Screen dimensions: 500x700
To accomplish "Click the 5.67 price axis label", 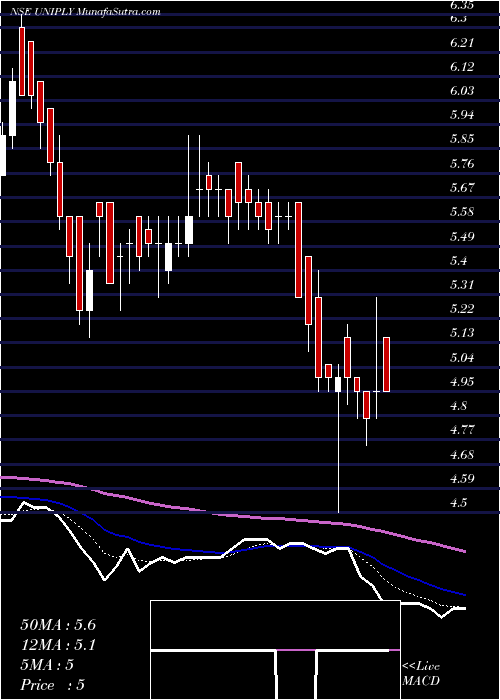I will pyautogui.click(x=462, y=188).
